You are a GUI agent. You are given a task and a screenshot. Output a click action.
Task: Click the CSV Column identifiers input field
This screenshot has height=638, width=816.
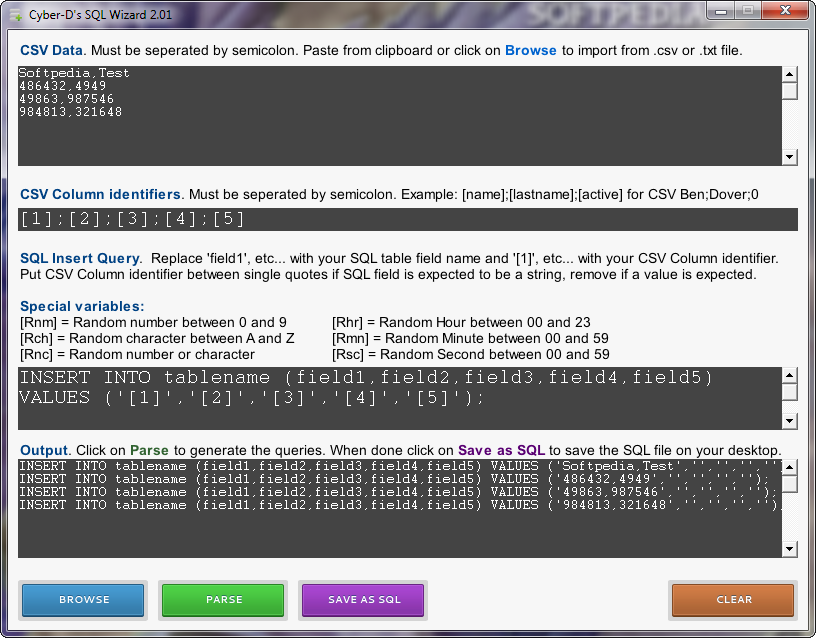point(407,219)
